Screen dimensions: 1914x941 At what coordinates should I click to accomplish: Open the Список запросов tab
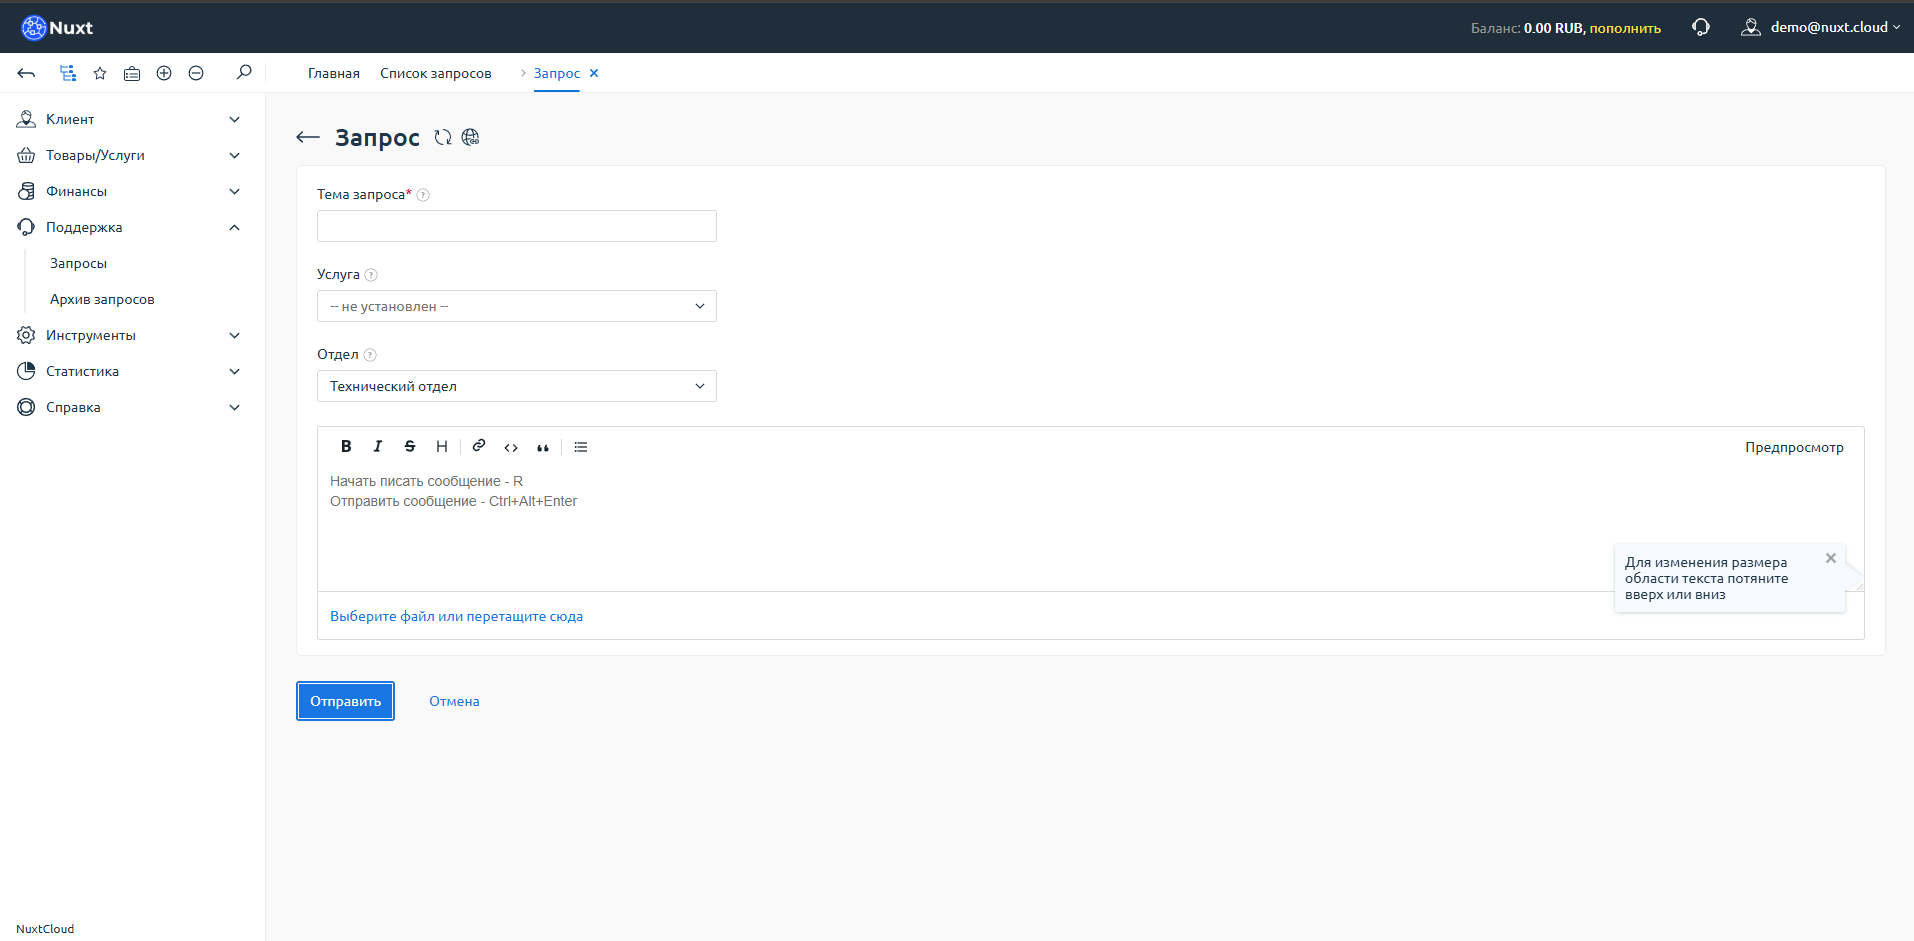tap(435, 73)
